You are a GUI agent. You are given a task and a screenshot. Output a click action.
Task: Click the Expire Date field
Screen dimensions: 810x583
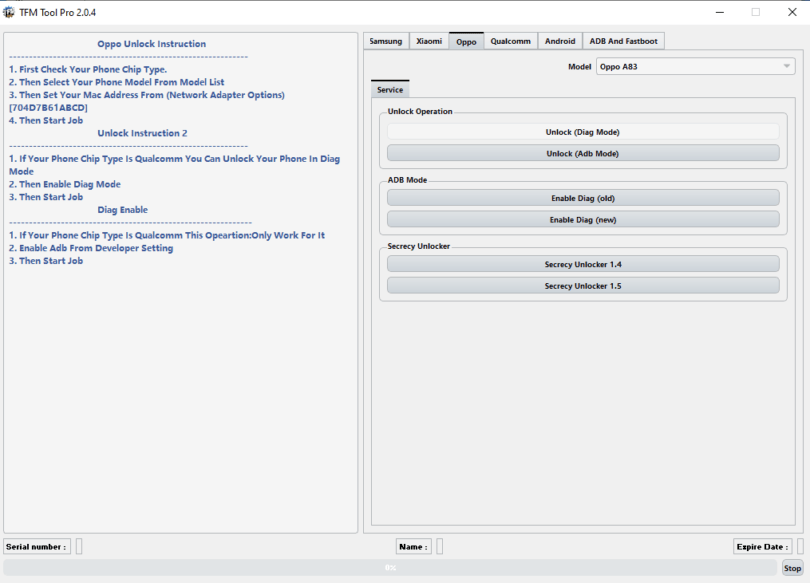800,546
